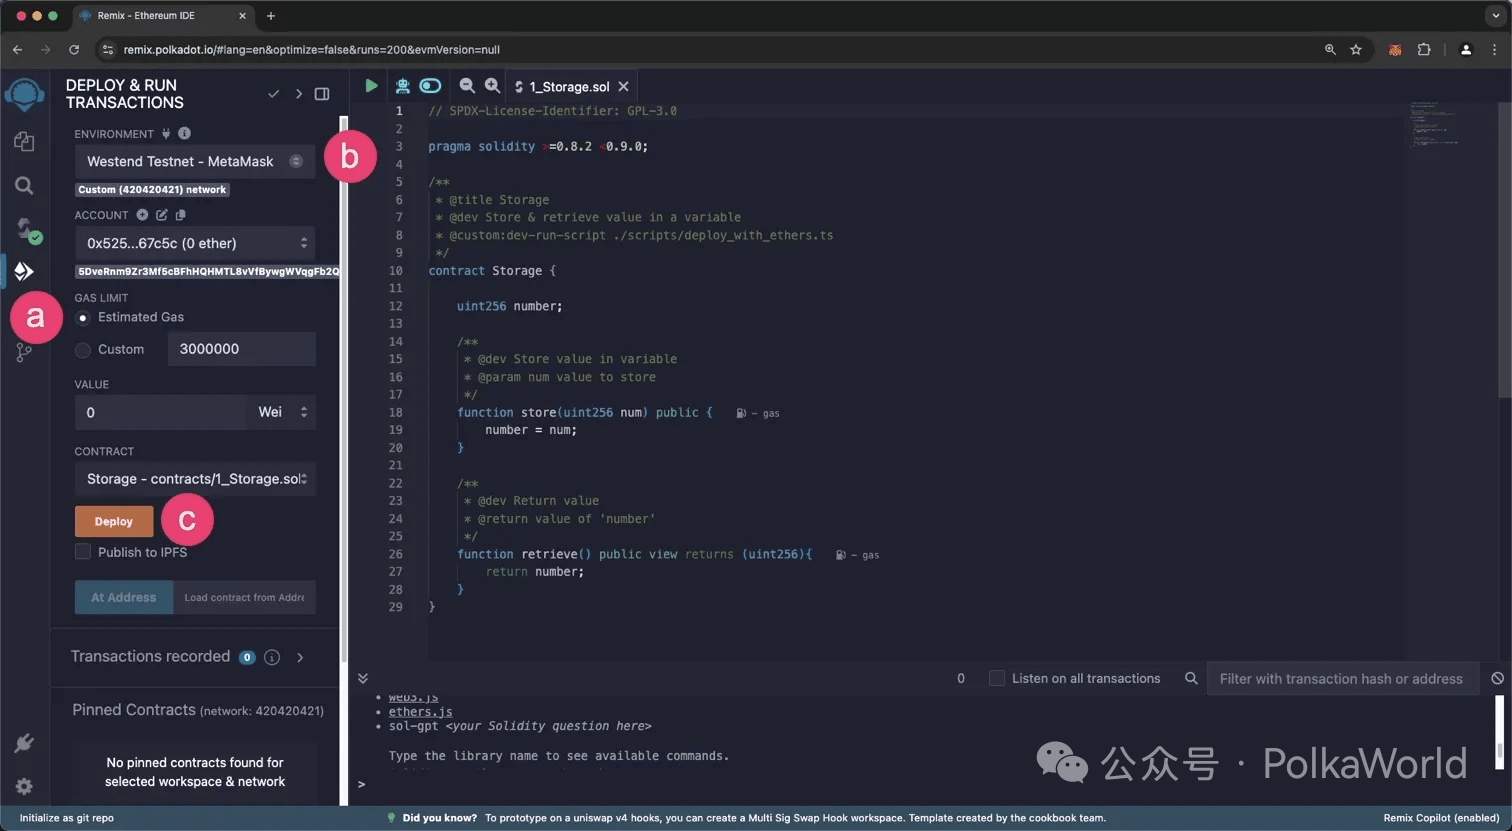Open the Solidity Compiler sidebar icon
1512x831 pixels.
(x=27, y=230)
